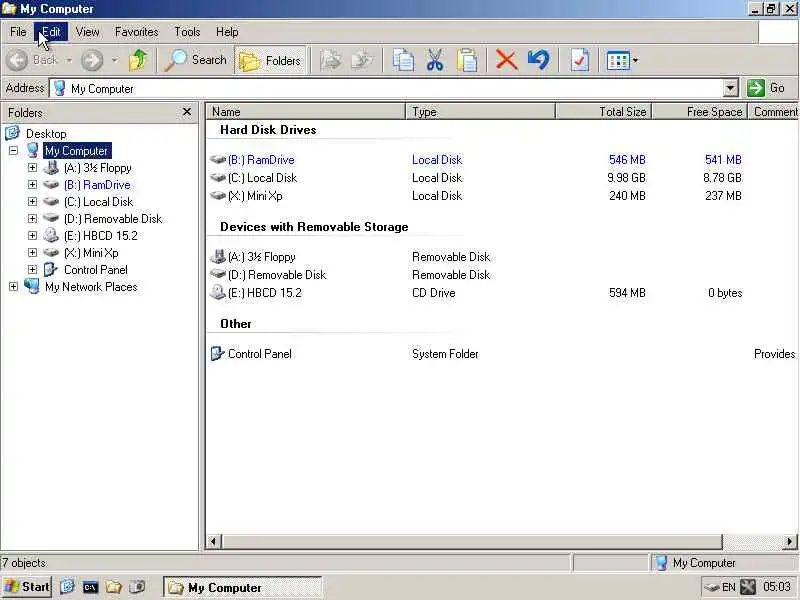This screenshot has width=800, height=600.
Task: Select (C:) Local Disk in folder tree
Action: click(98, 202)
